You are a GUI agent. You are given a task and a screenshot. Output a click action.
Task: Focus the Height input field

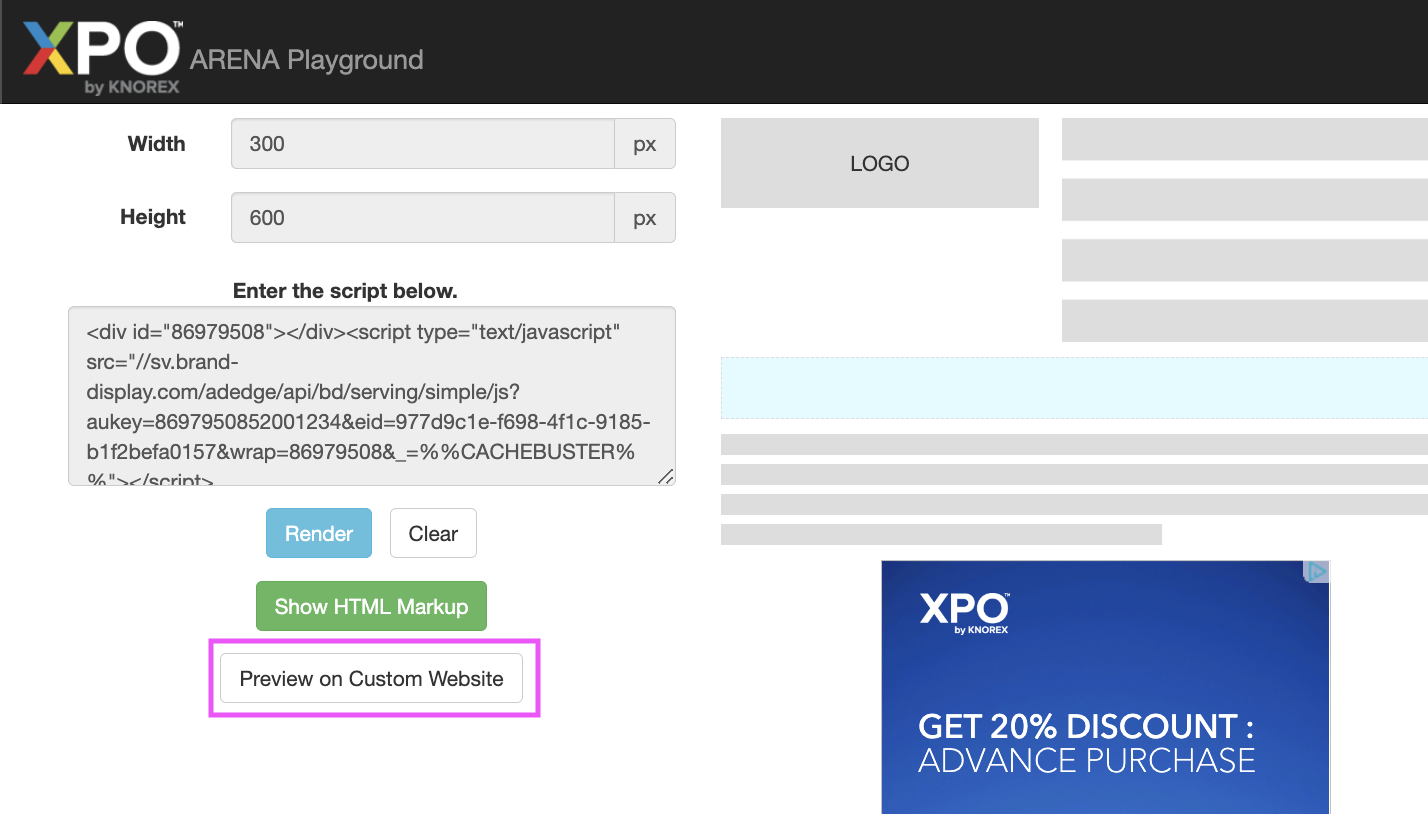click(422, 218)
